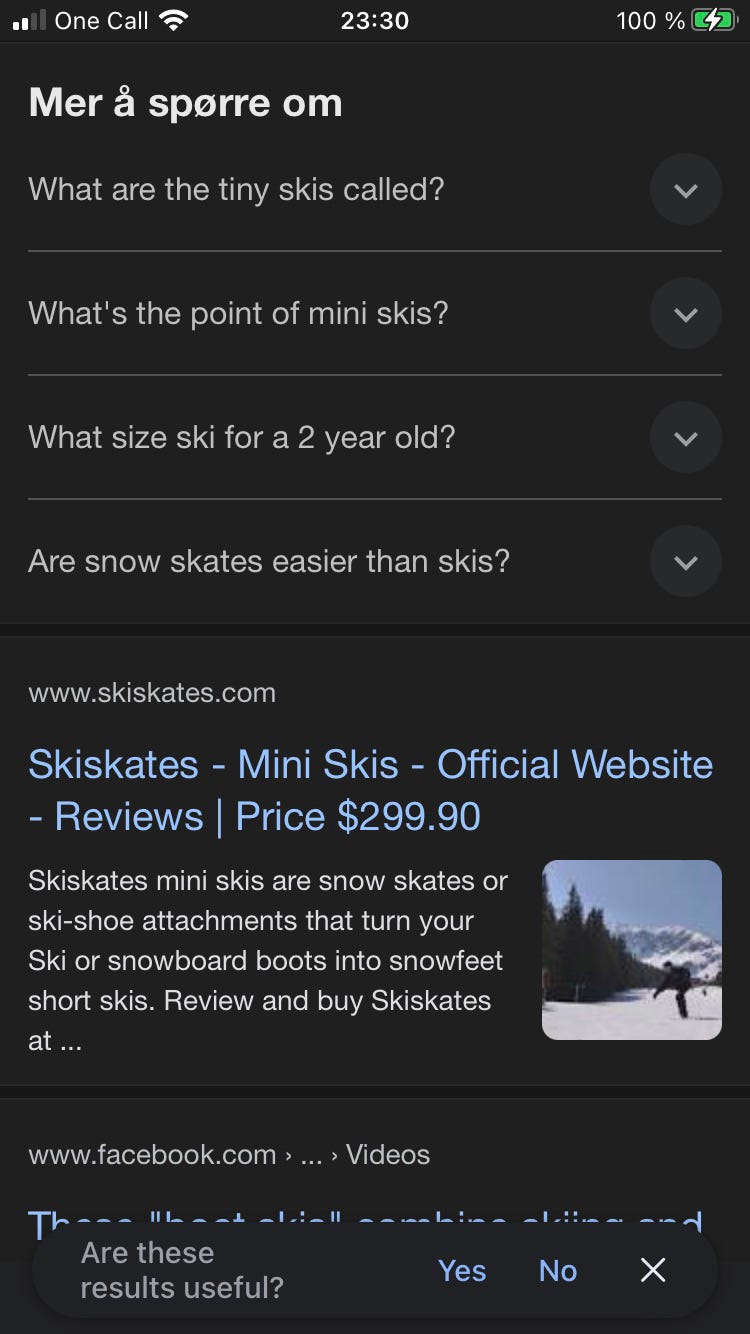Tap the question 'What are the tiny skis called?'
The height and width of the screenshot is (1334, 750).
(x=236, y=189)
